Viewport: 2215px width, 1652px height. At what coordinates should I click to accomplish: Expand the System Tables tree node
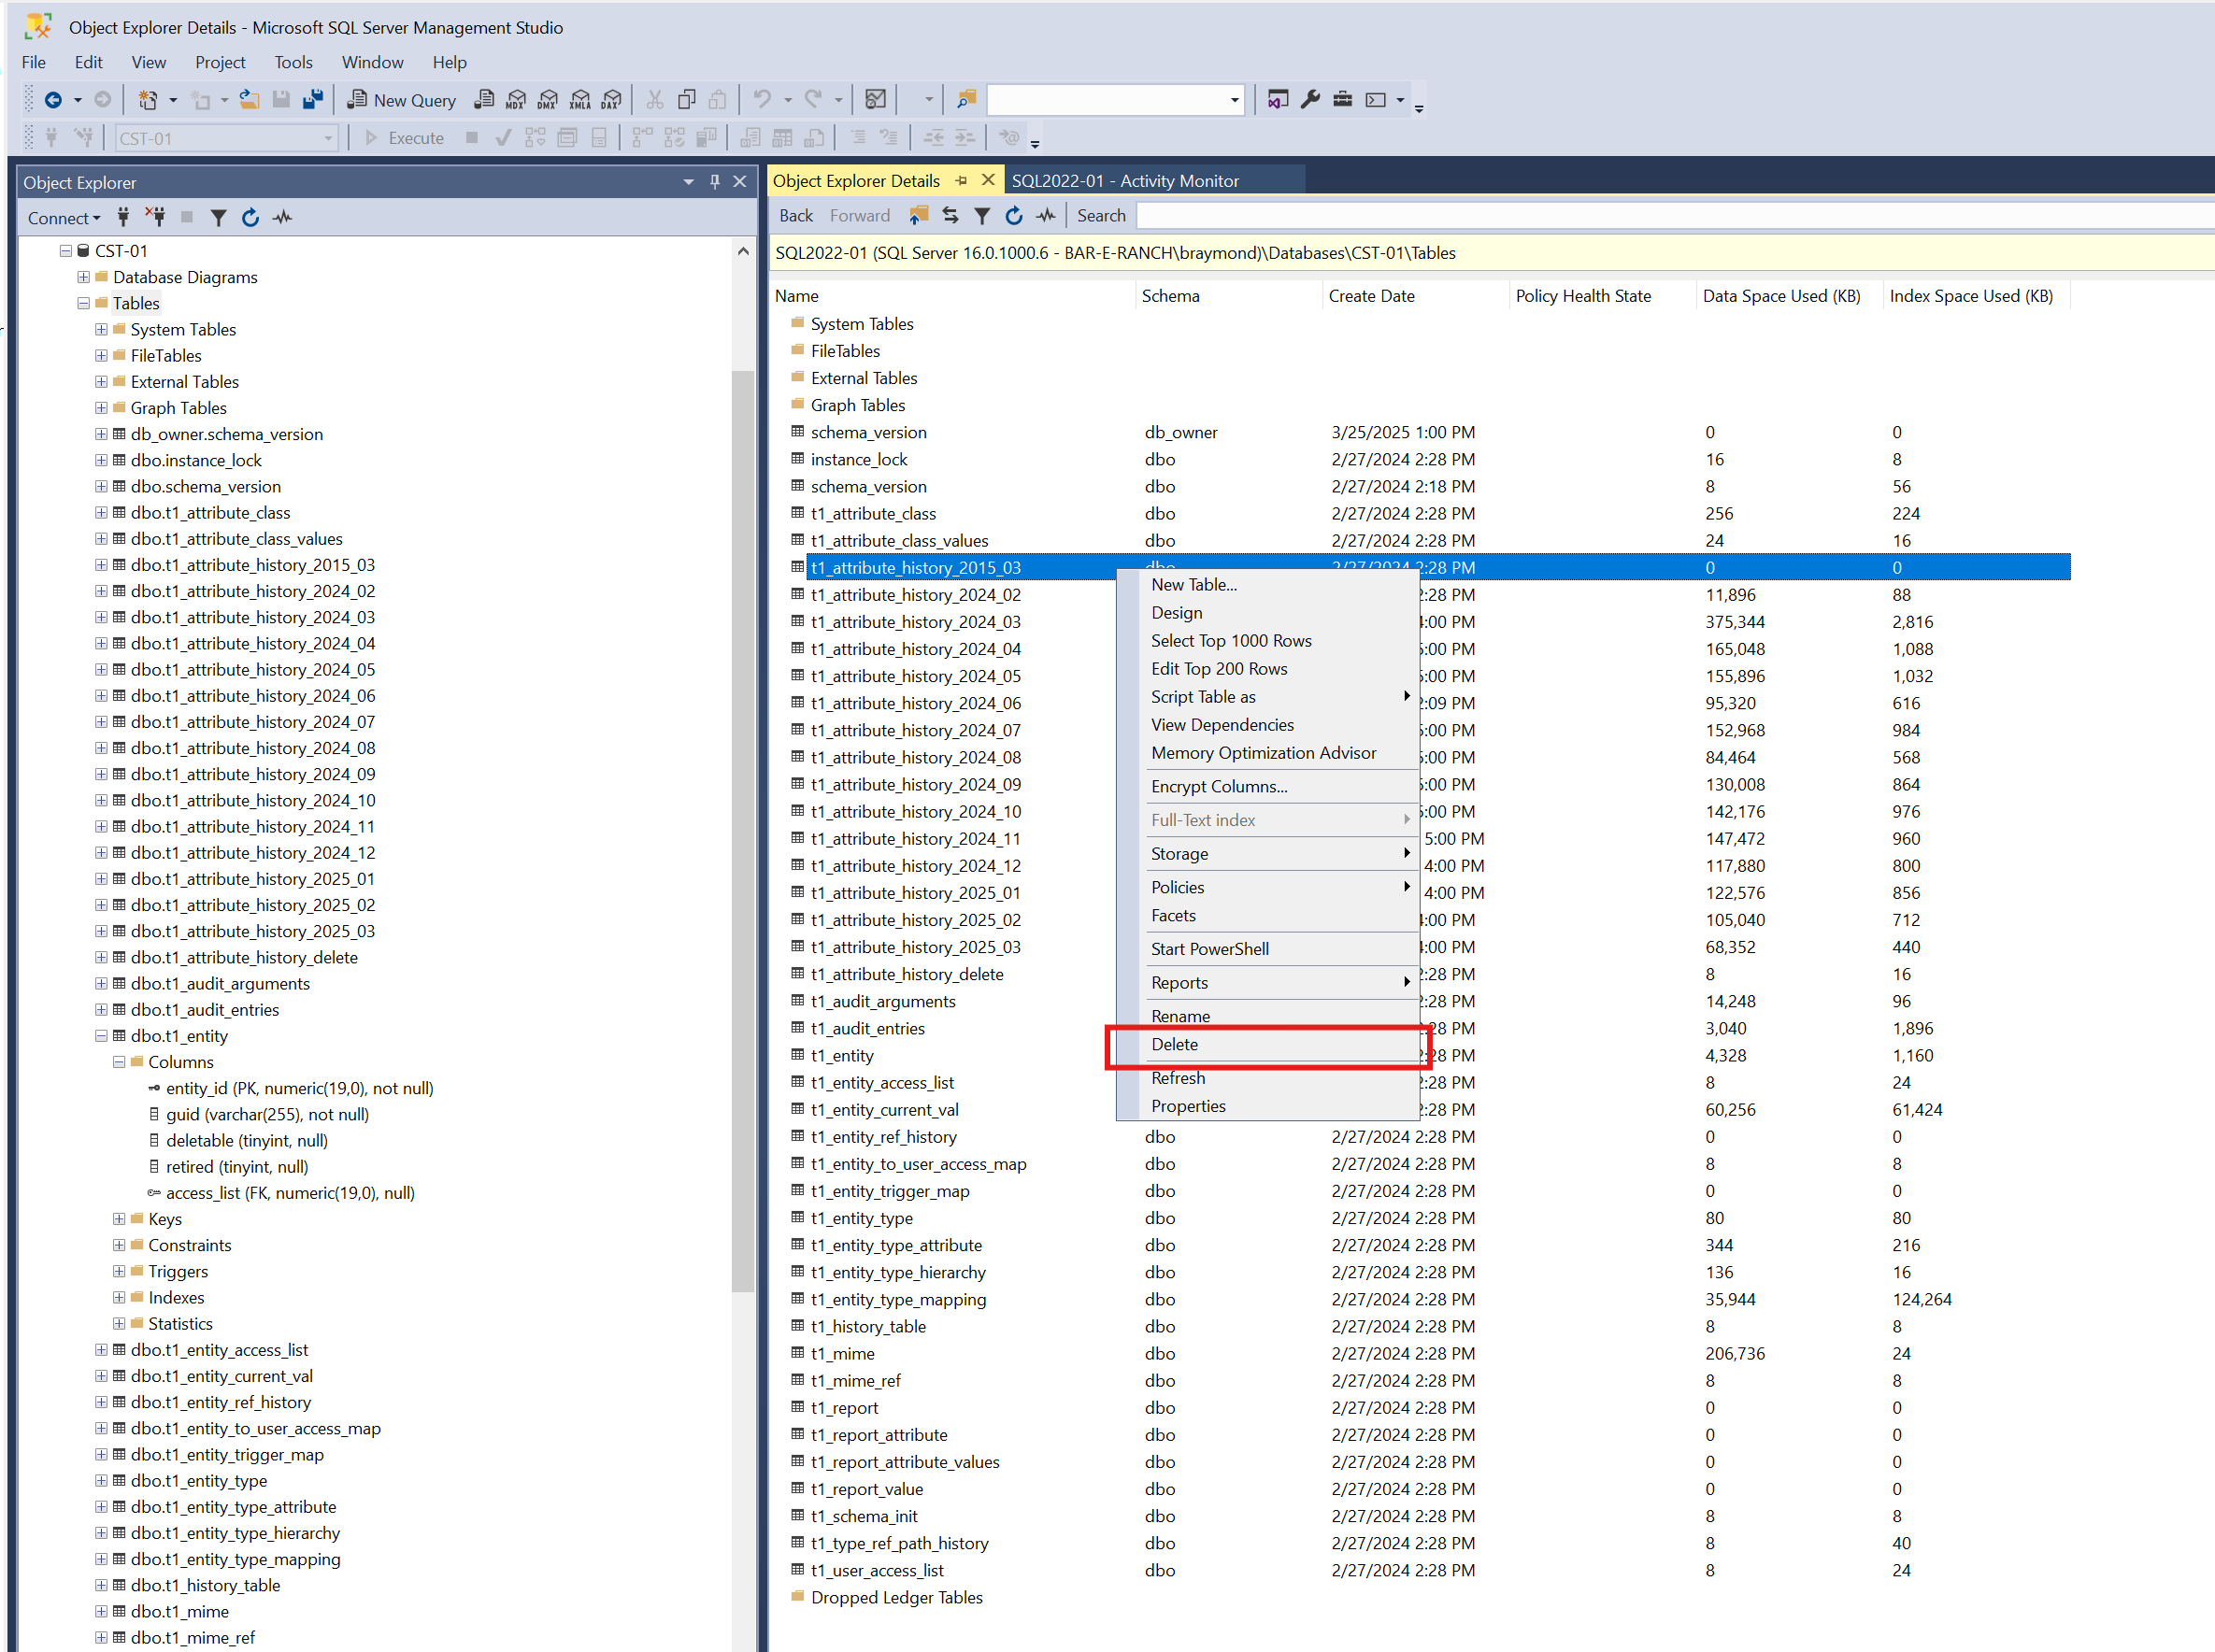[101, 329]
